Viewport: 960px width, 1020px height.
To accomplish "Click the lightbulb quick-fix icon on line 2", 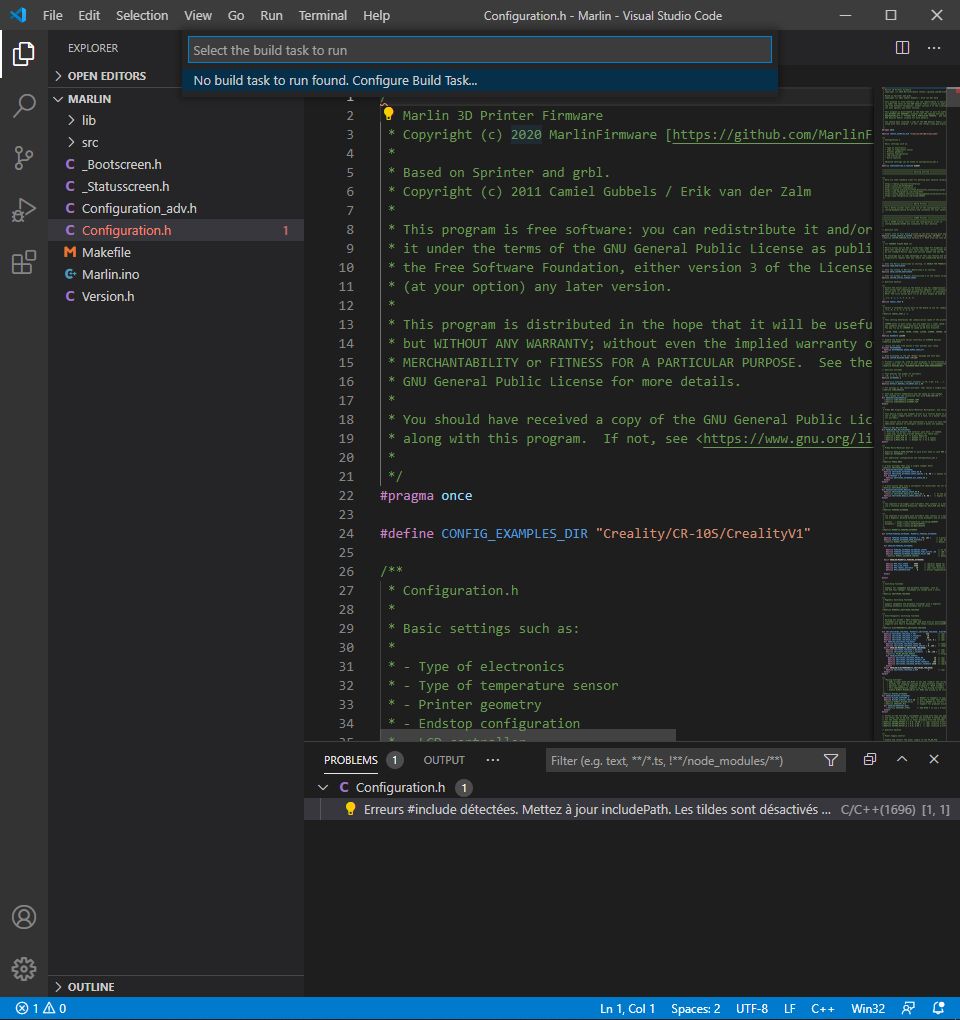I will click(388, 114).
